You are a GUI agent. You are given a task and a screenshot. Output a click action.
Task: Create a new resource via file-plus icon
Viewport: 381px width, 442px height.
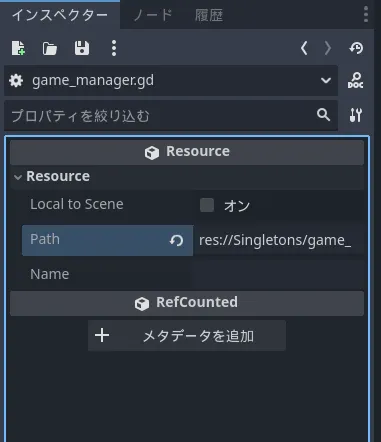pos(18,48)
